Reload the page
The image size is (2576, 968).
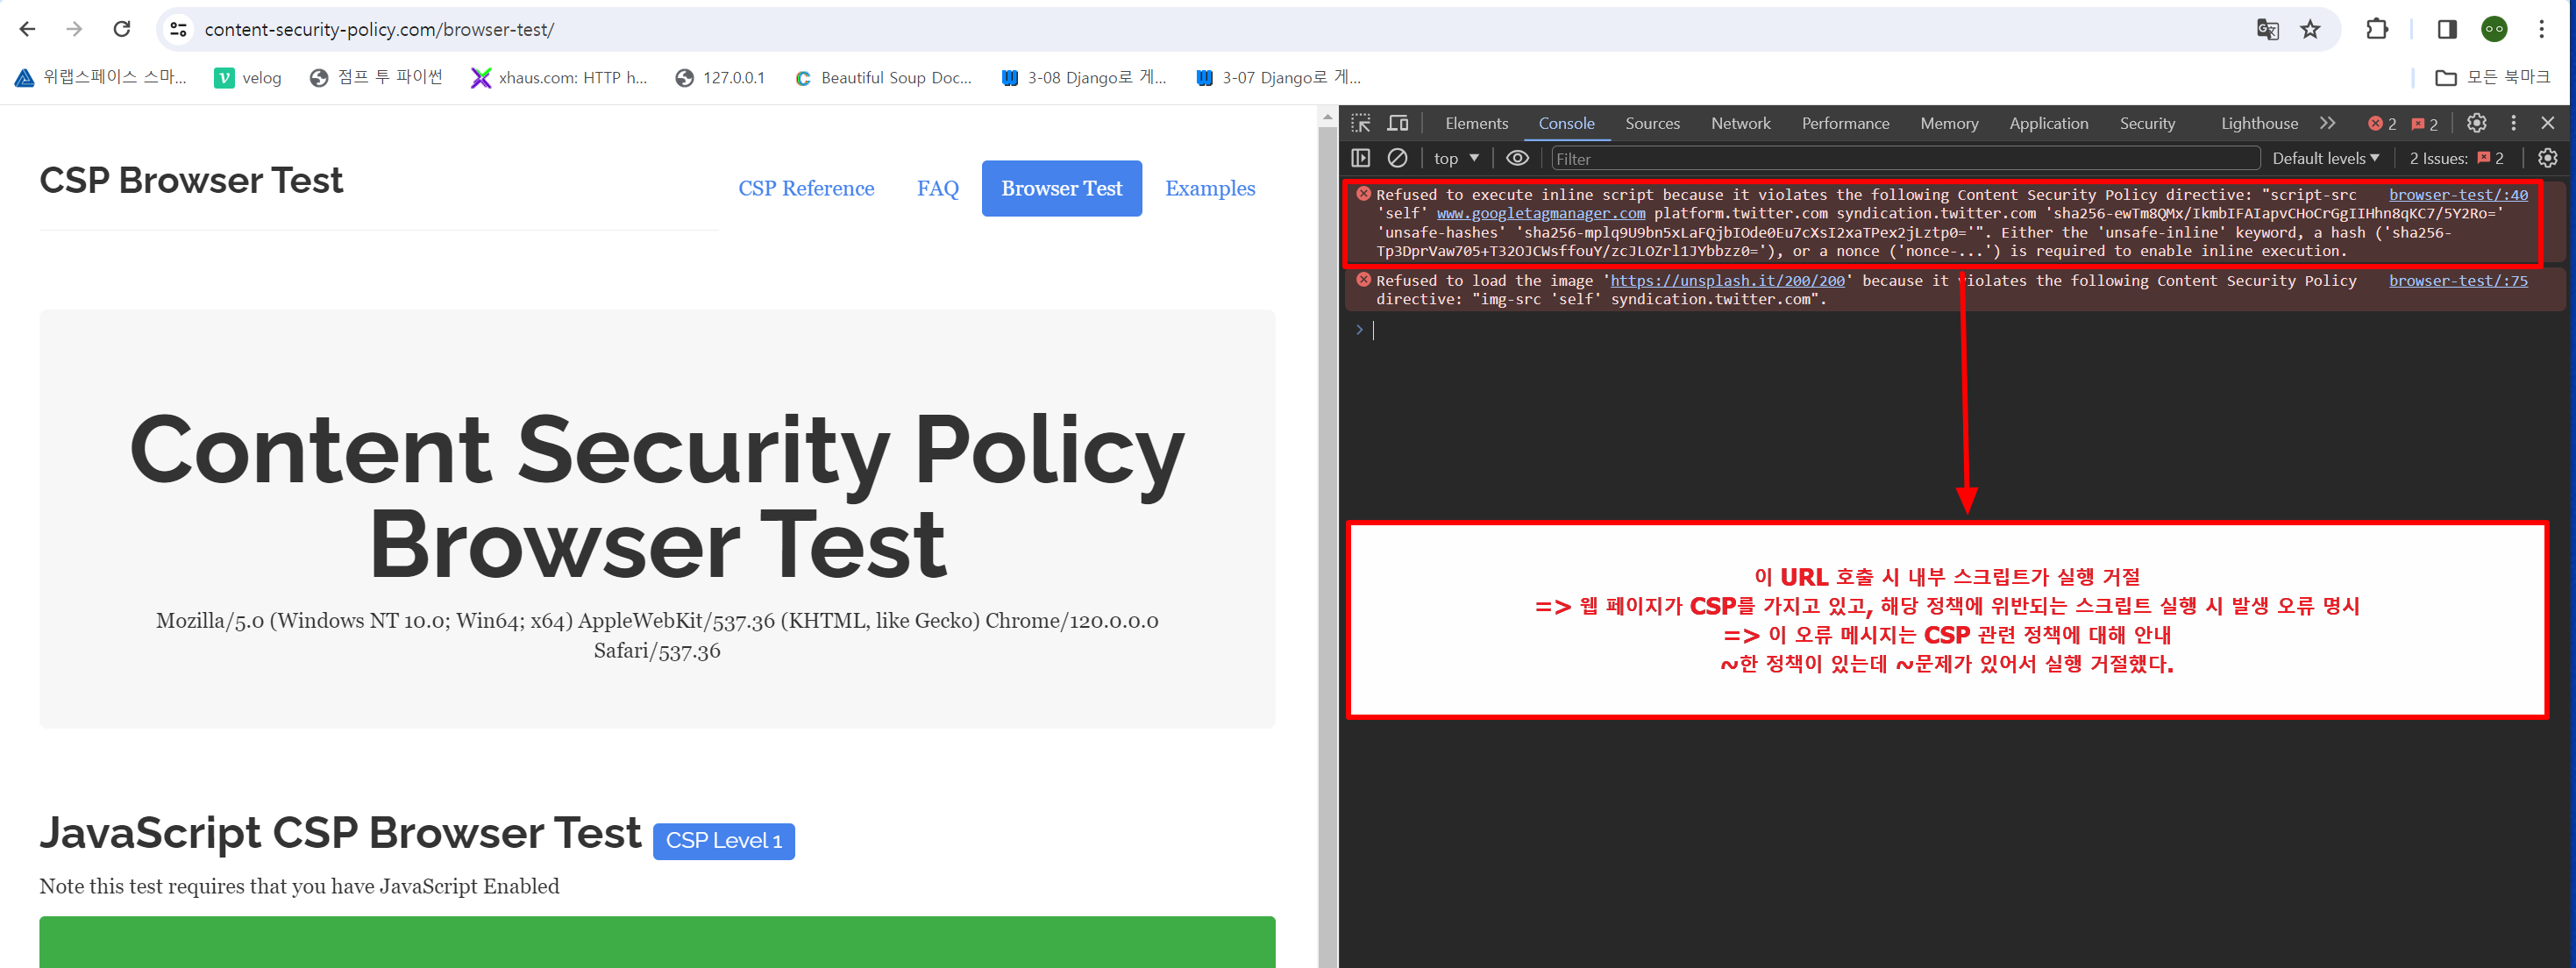pyautogui.click(x=122, y=29)
